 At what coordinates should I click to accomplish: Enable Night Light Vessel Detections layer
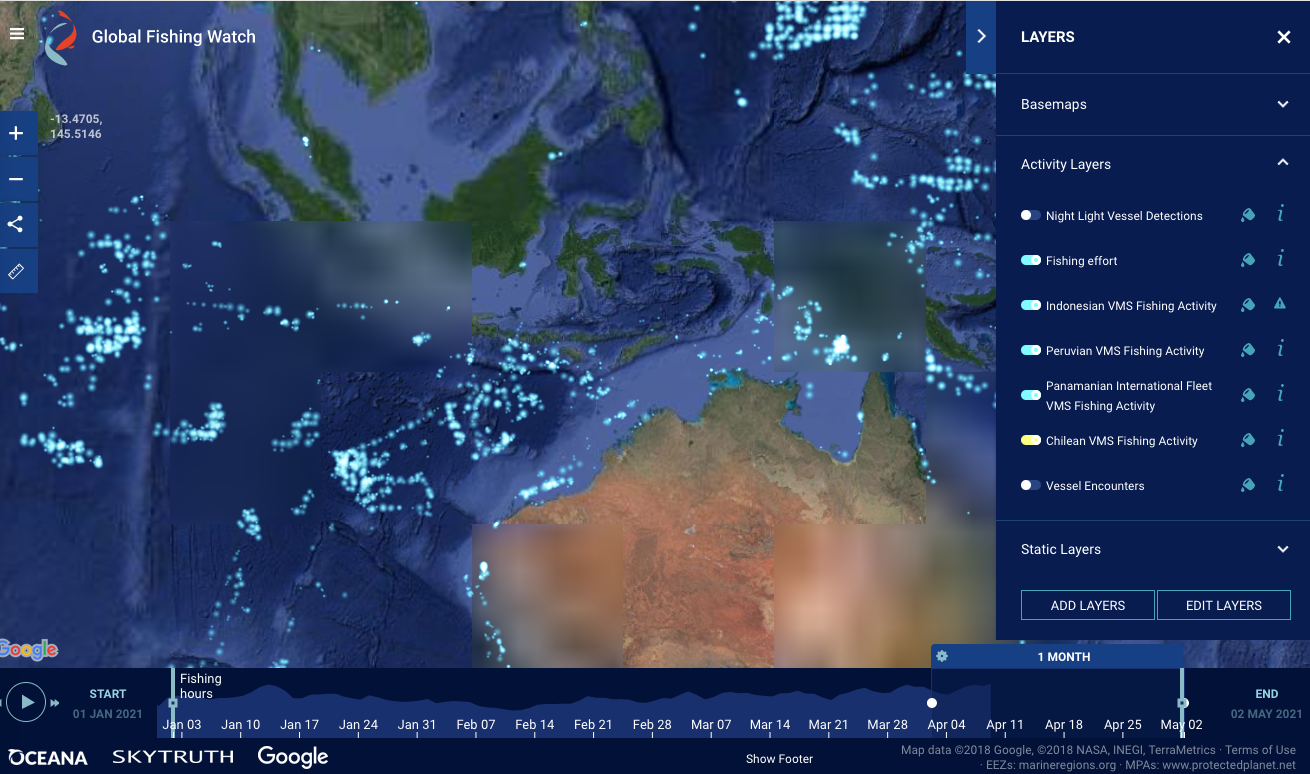(x=1030, y=216)
